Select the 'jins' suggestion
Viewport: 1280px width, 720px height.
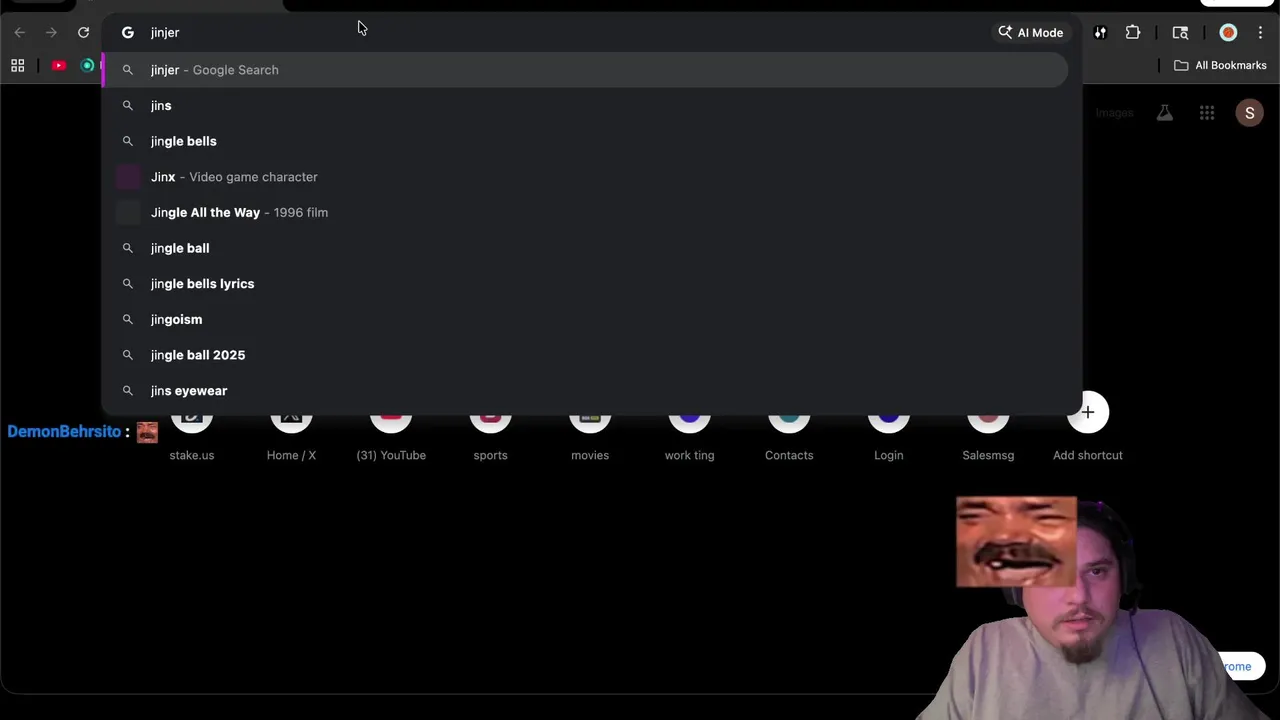click(585, 105)
